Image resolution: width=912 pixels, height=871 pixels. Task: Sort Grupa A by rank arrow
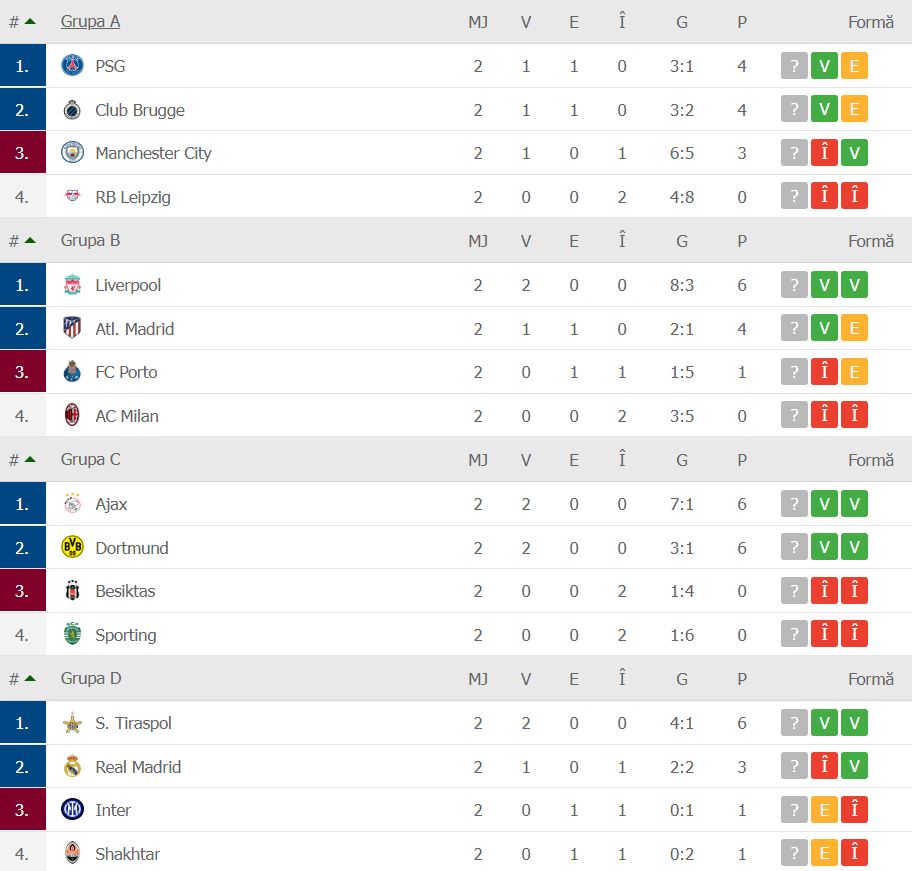tap(30, 21)
